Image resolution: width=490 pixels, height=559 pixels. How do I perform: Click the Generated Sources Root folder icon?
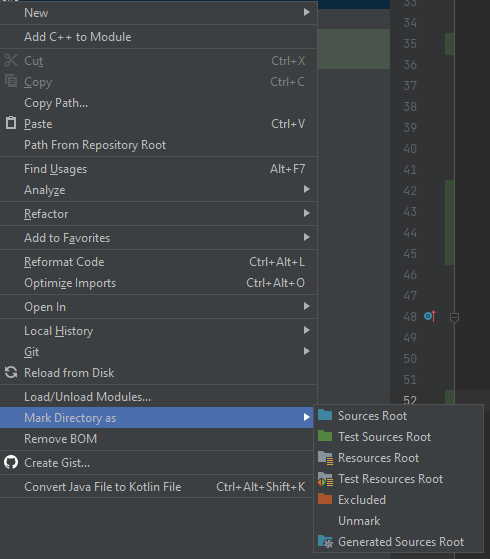[325, 542]
